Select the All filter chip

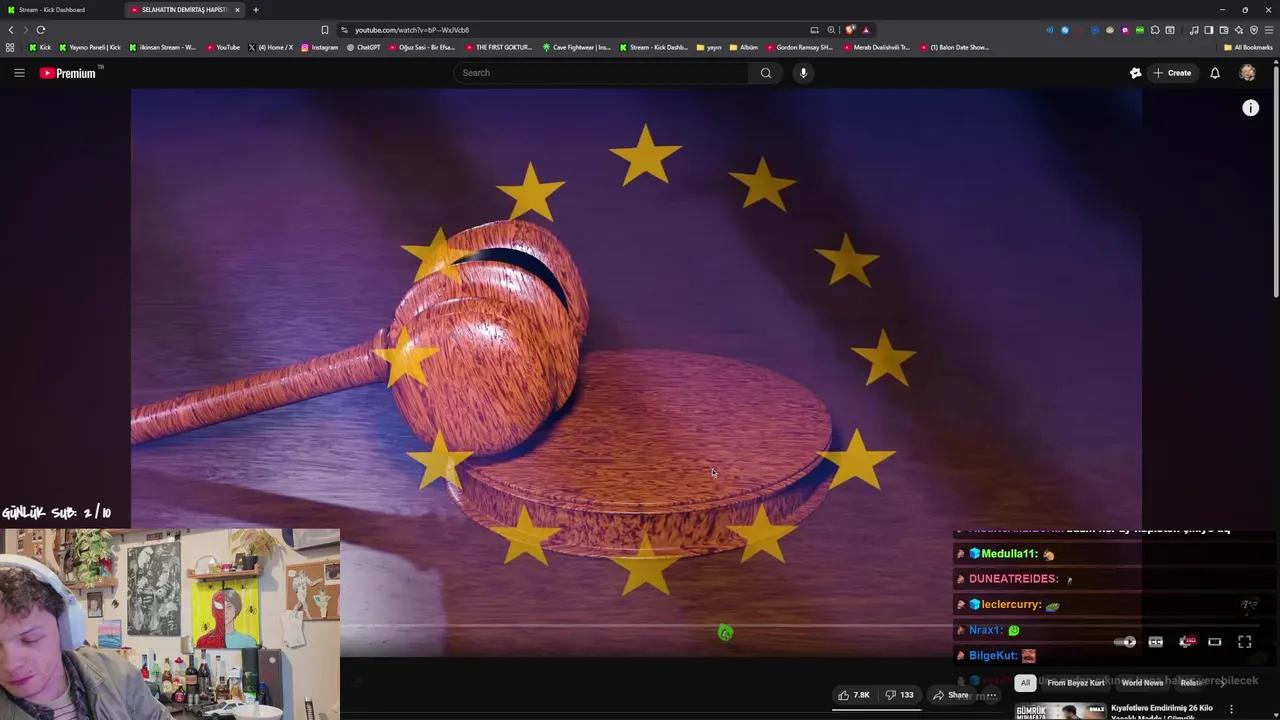[1025, 683]
